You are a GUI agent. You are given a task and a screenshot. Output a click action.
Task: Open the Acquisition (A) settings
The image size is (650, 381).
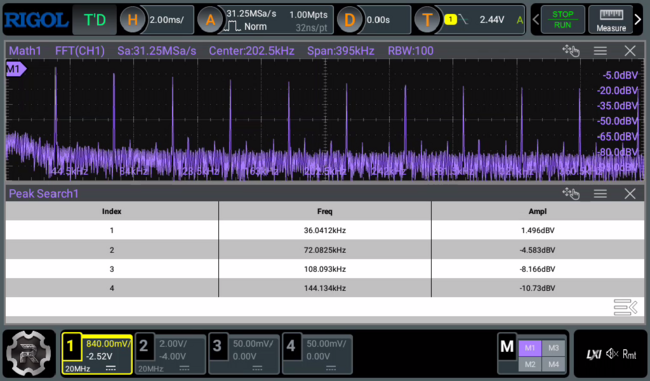click(210, 19)
